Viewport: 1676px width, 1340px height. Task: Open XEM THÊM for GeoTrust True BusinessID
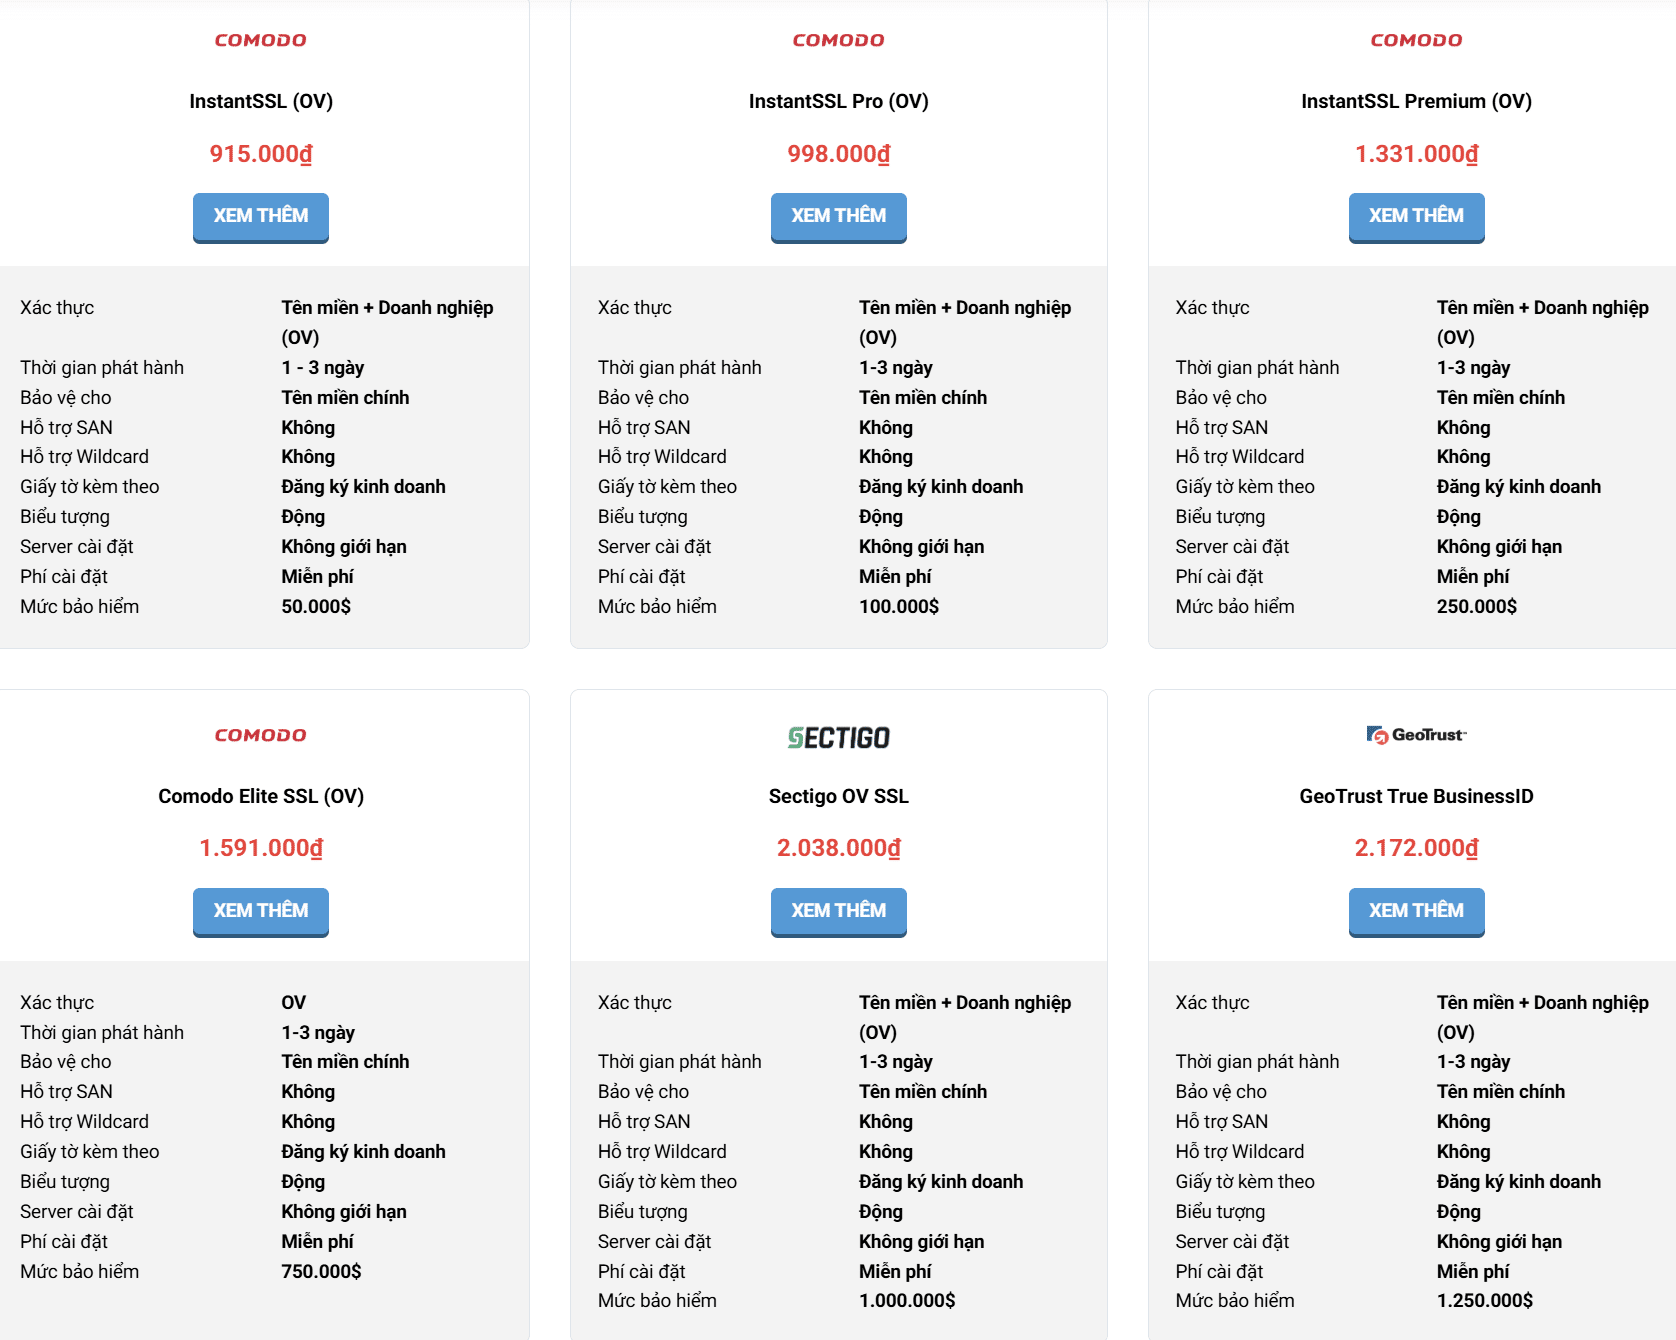click(x=1416, y=912)
